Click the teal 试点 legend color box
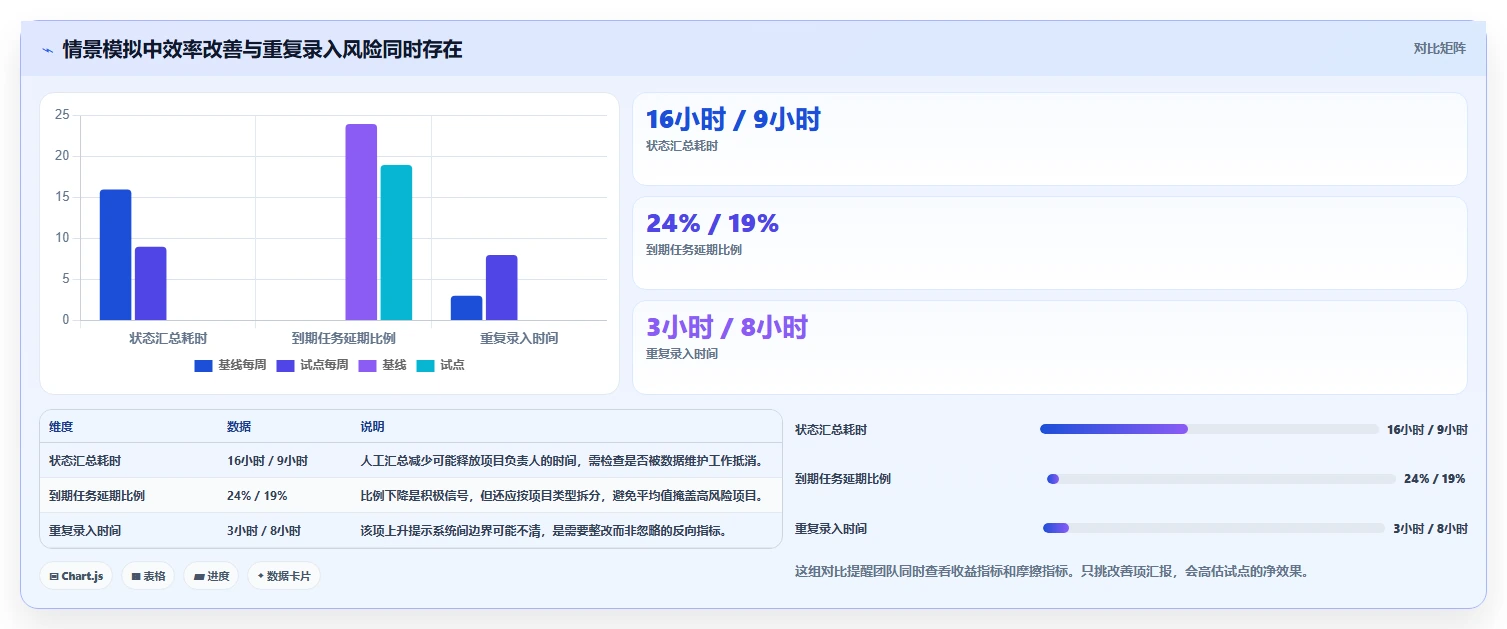 [426, 366]
